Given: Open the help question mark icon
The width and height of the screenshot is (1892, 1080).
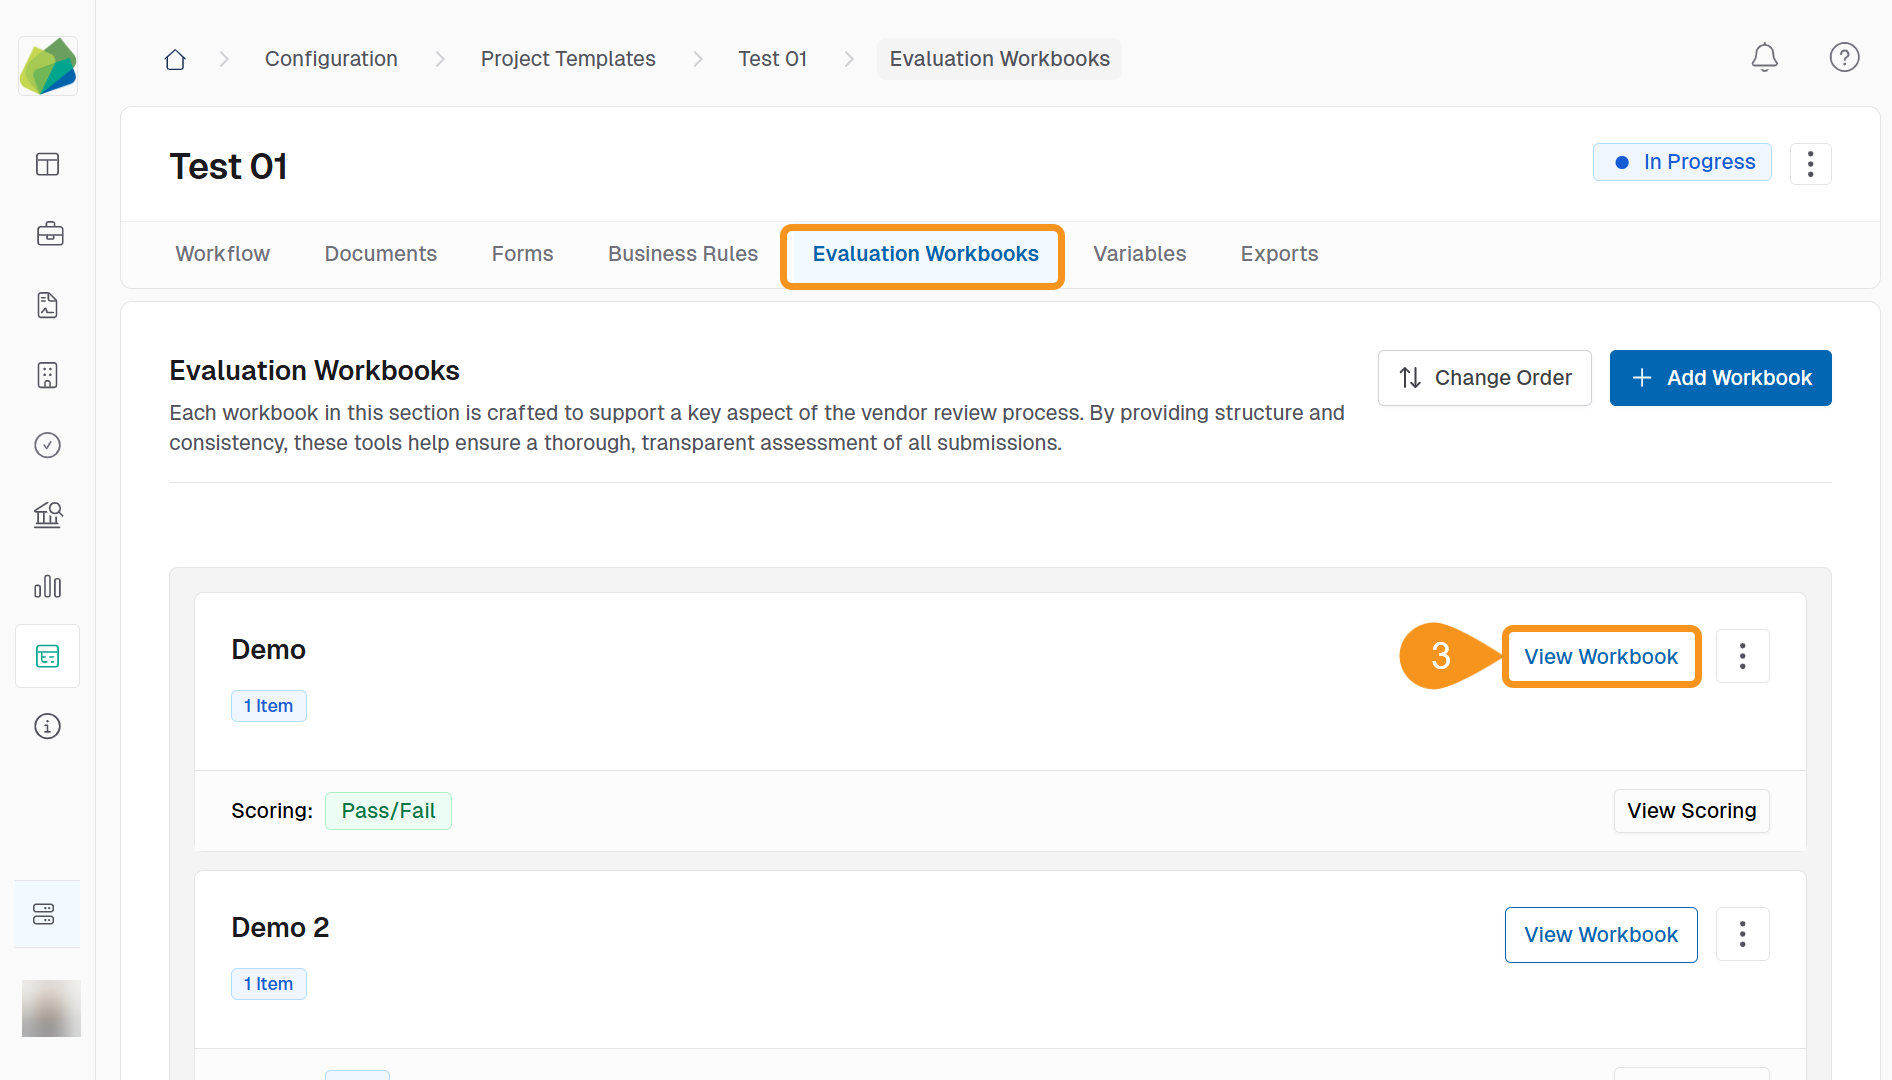Looking at the screenshot, I should point(1844,58).
